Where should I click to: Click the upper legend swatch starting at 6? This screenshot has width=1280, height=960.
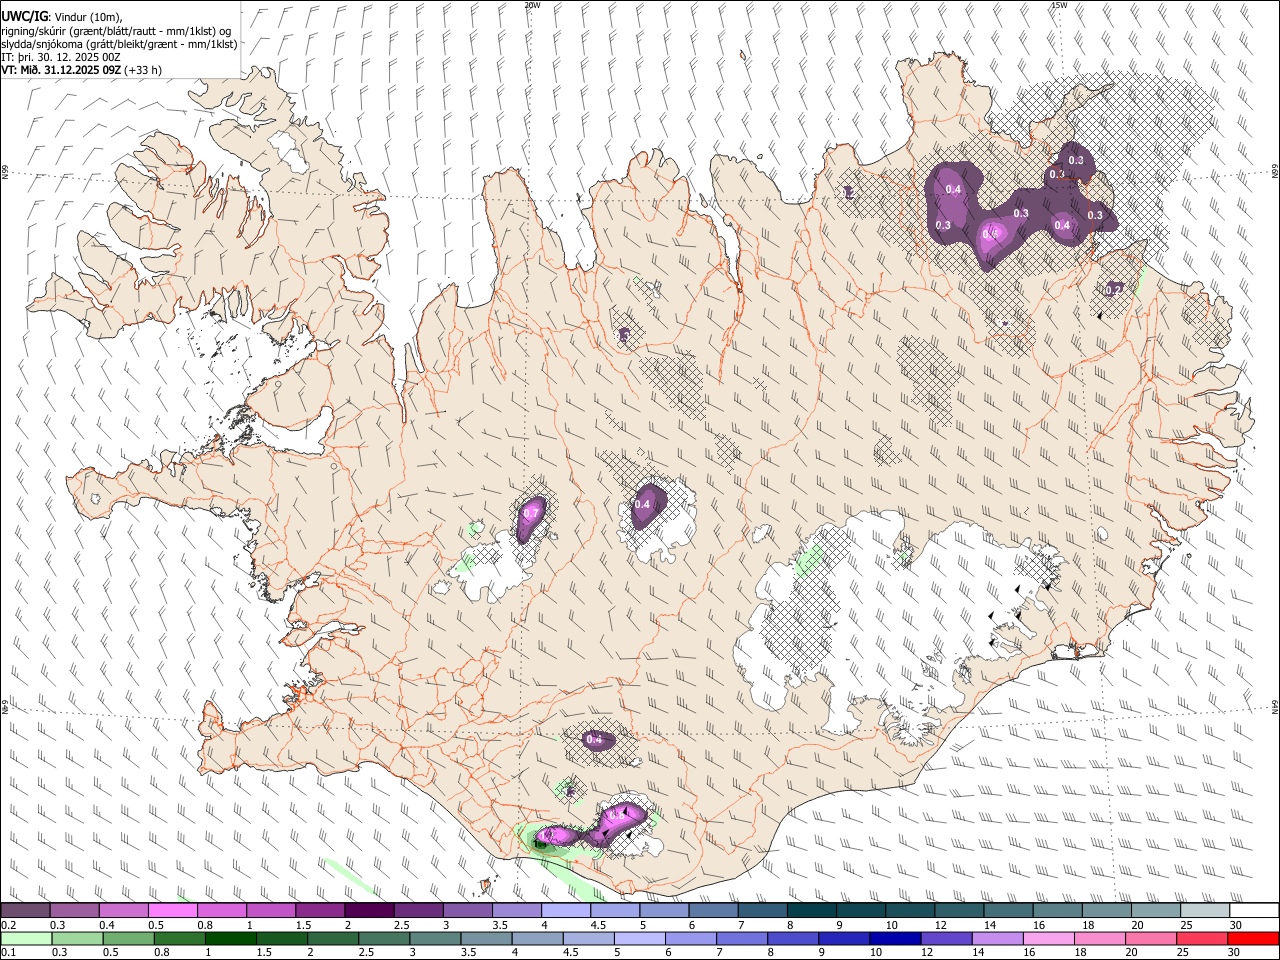pos(712,911)
